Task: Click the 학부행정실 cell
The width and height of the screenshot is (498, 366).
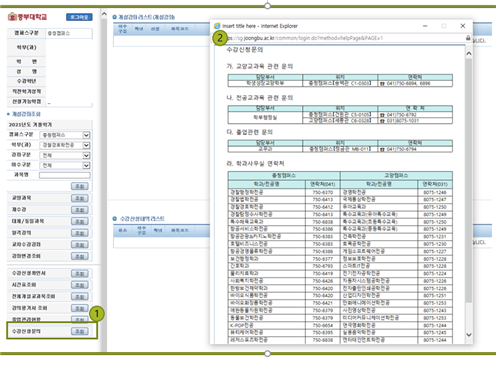Action: pos(265,117)
